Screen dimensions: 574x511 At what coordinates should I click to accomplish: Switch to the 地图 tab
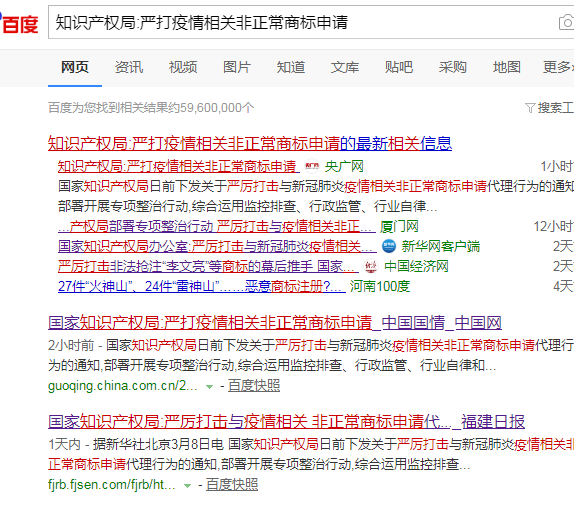click(x=507, y=67)
